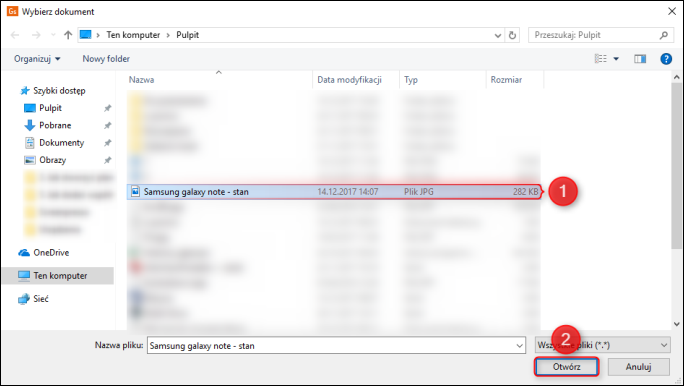Image resolution: width=684 pixels, height=386 pixels.
Task: Click the JPG icon of Samsung galaxy note file
Action: (x=136, y=191)
